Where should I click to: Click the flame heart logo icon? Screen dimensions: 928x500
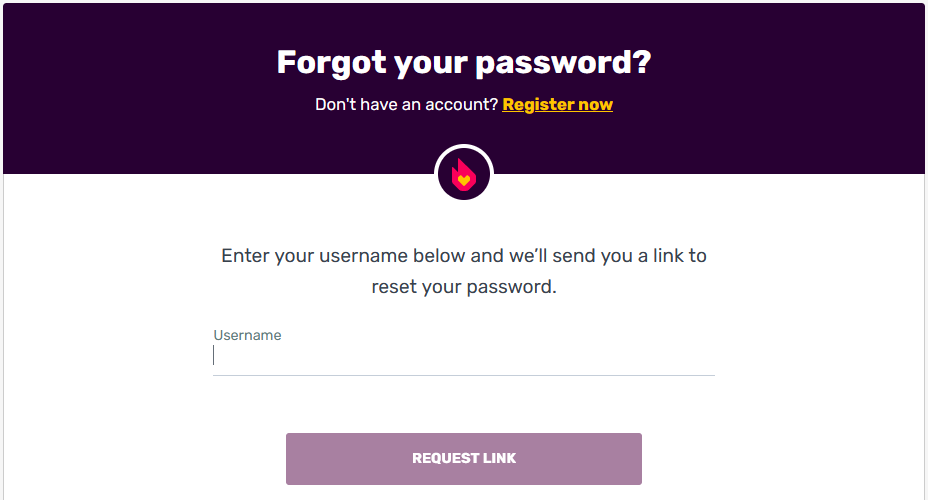tap(464, 175)
